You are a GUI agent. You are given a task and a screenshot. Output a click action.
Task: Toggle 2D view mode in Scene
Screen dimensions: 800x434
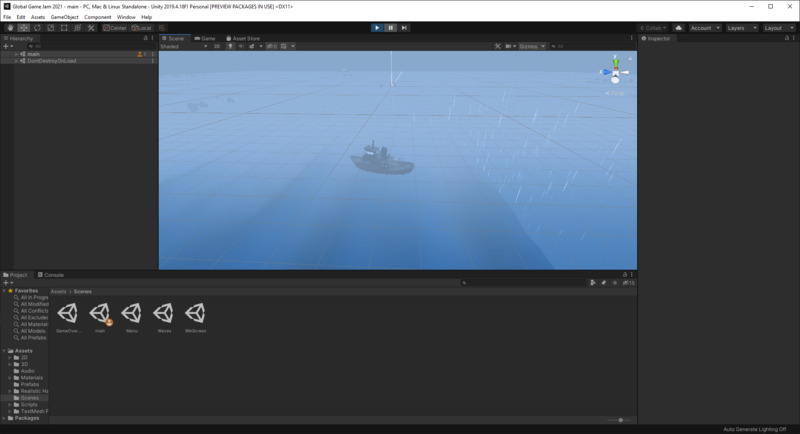pos(217,46)
